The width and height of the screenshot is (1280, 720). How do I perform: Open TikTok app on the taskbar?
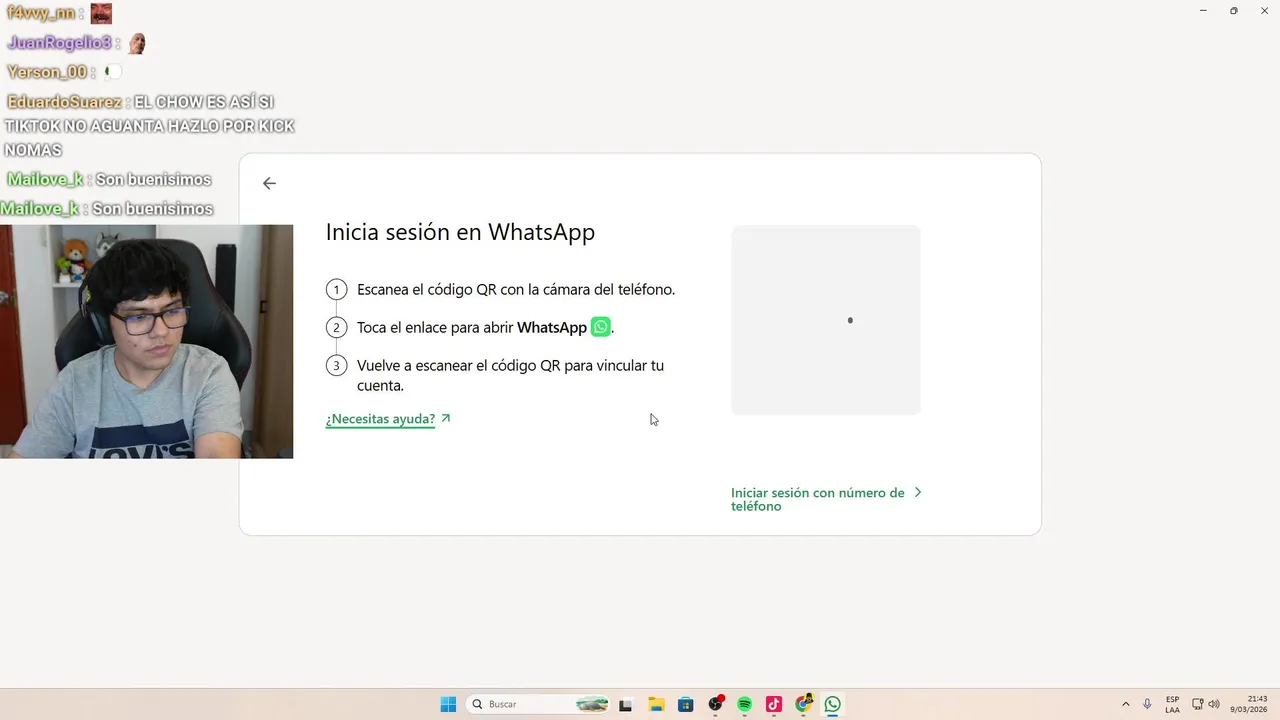coord(774,704)
